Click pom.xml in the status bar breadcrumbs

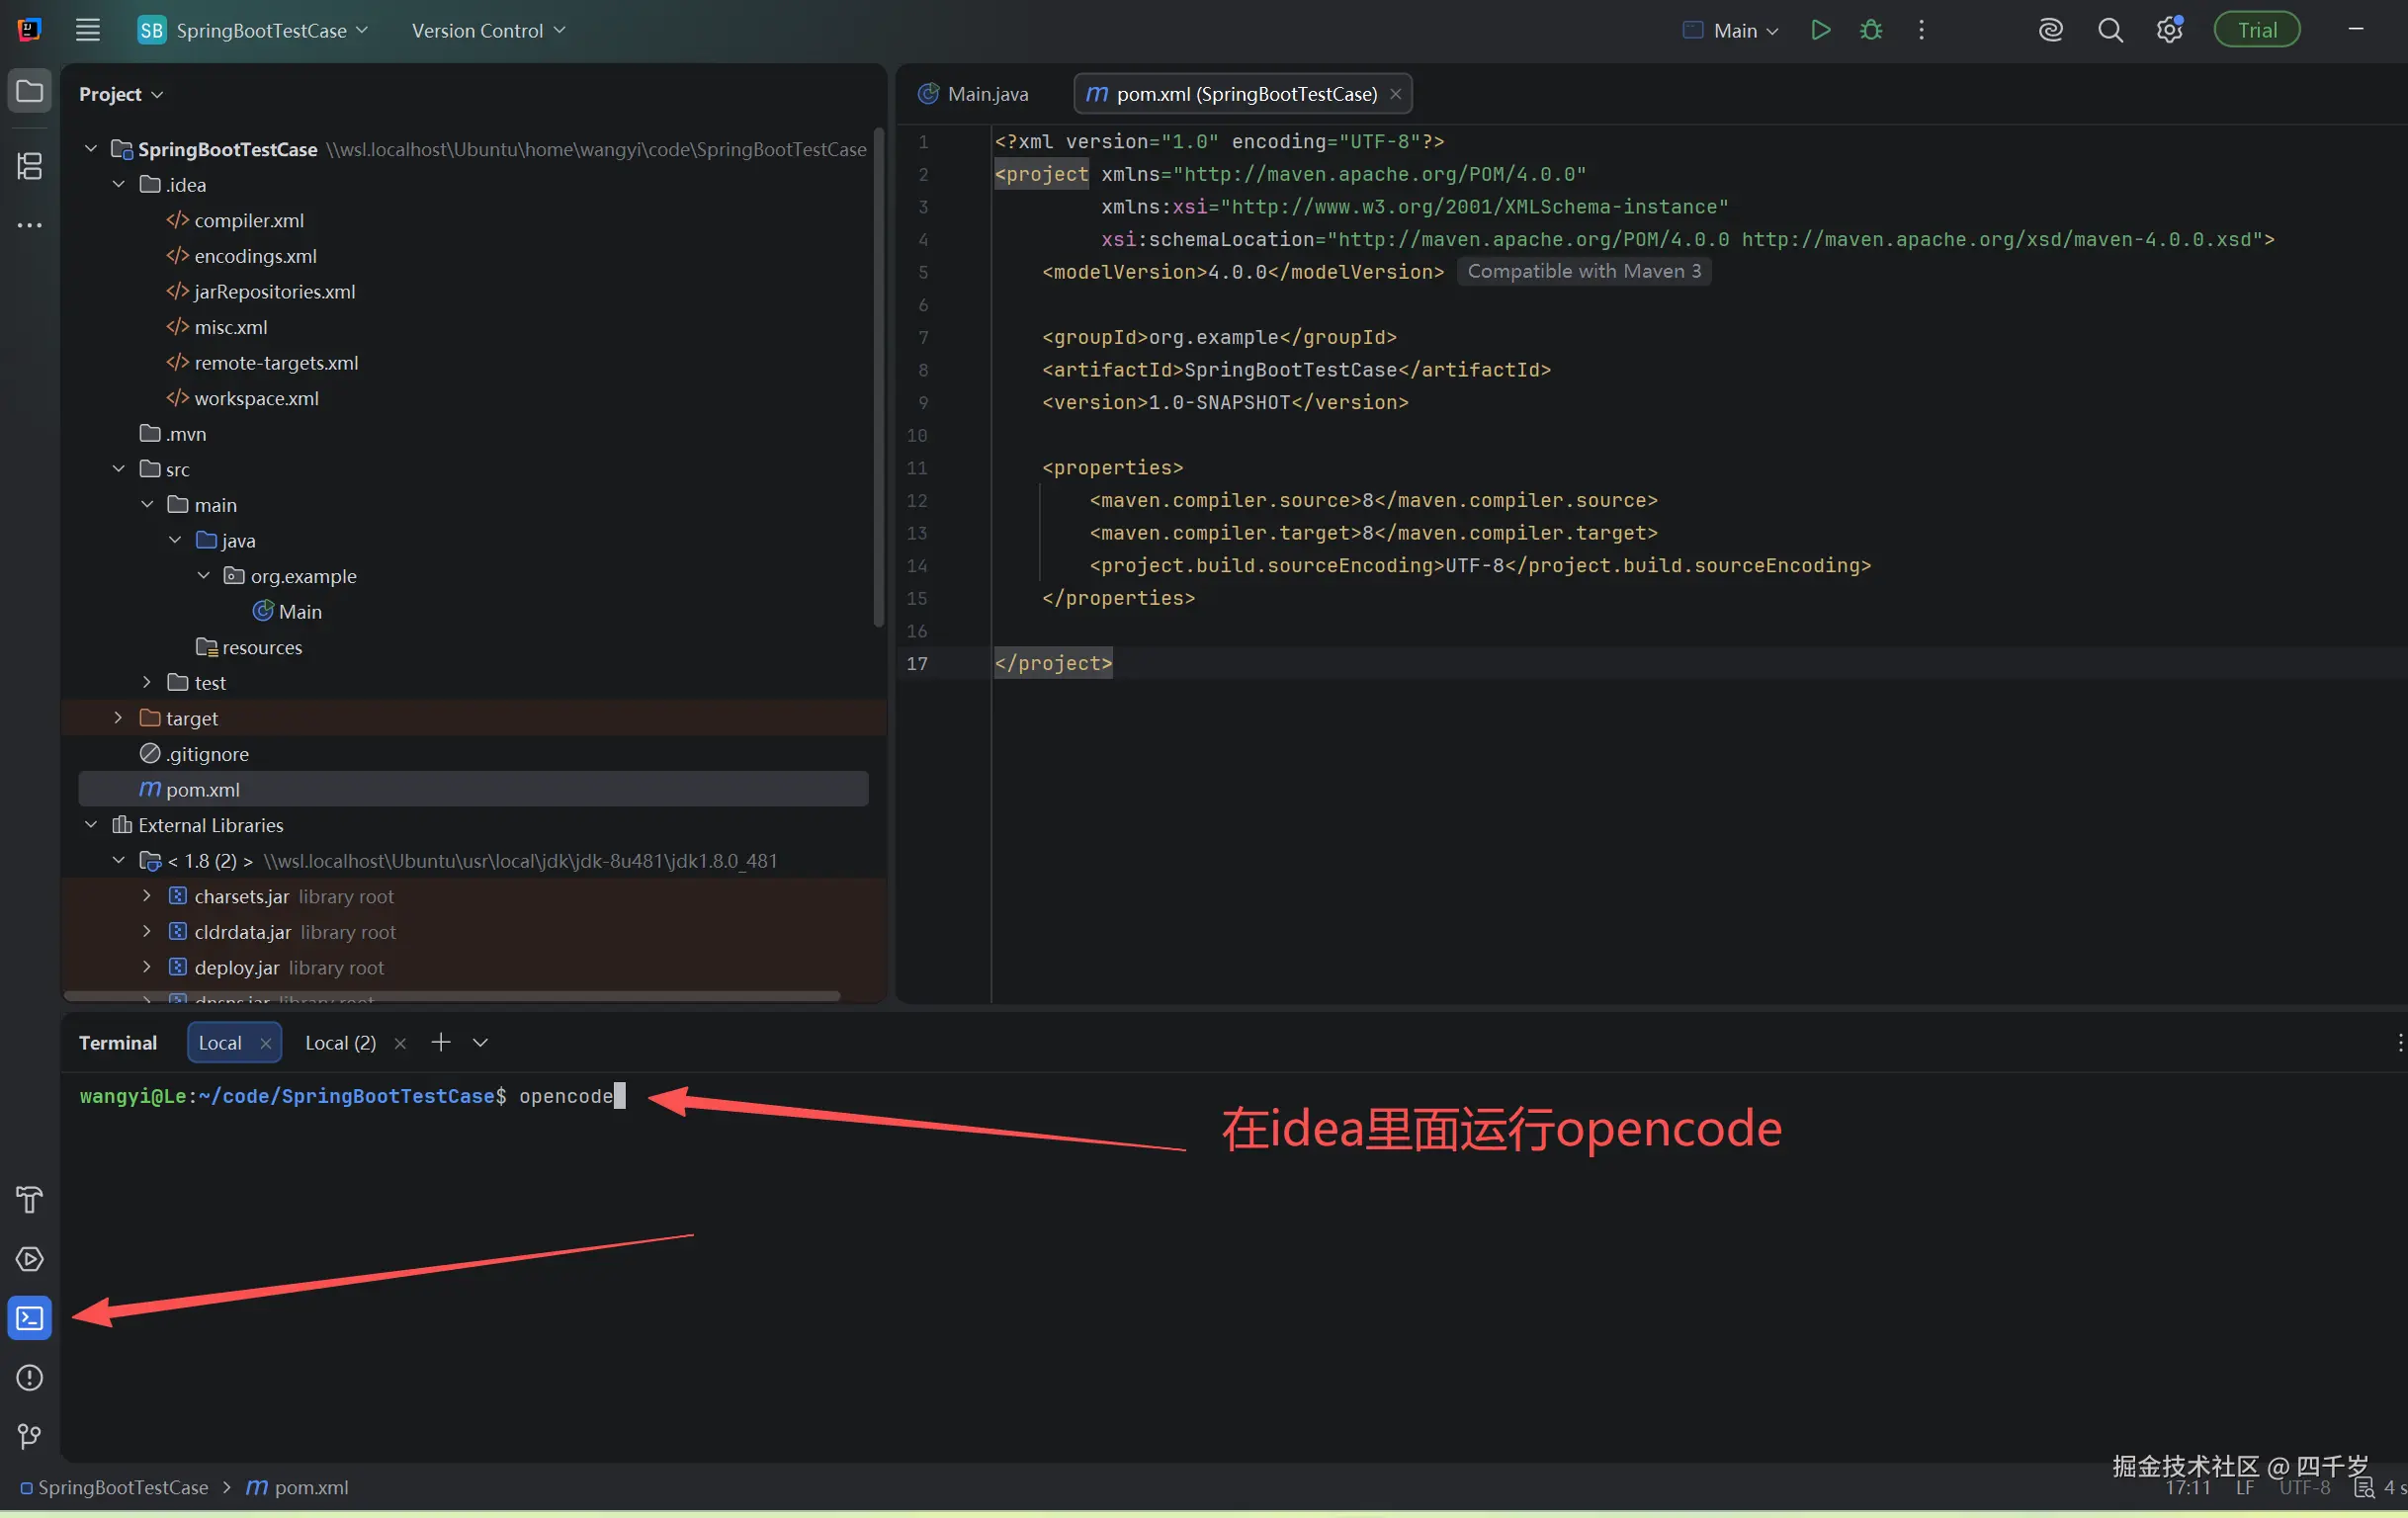(x=310, y=1487)
